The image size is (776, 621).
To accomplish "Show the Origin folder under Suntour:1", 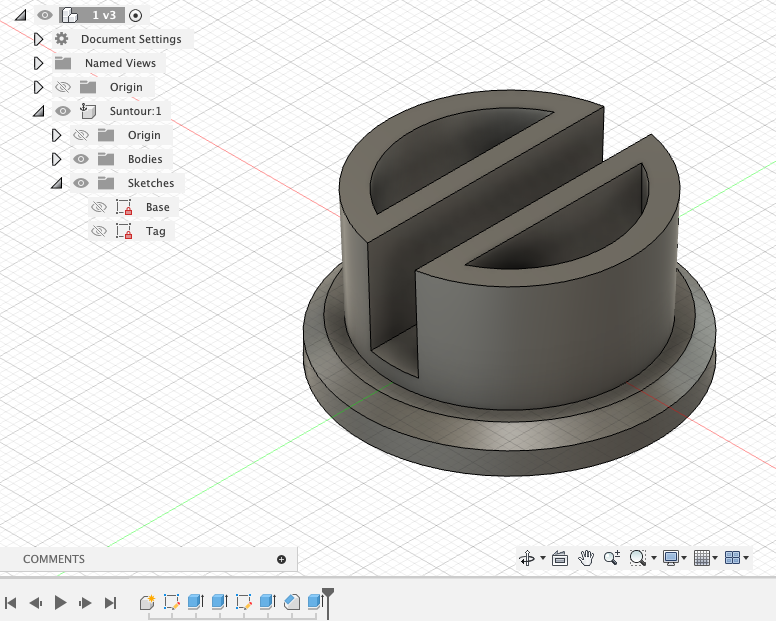I will coord(81,135).
